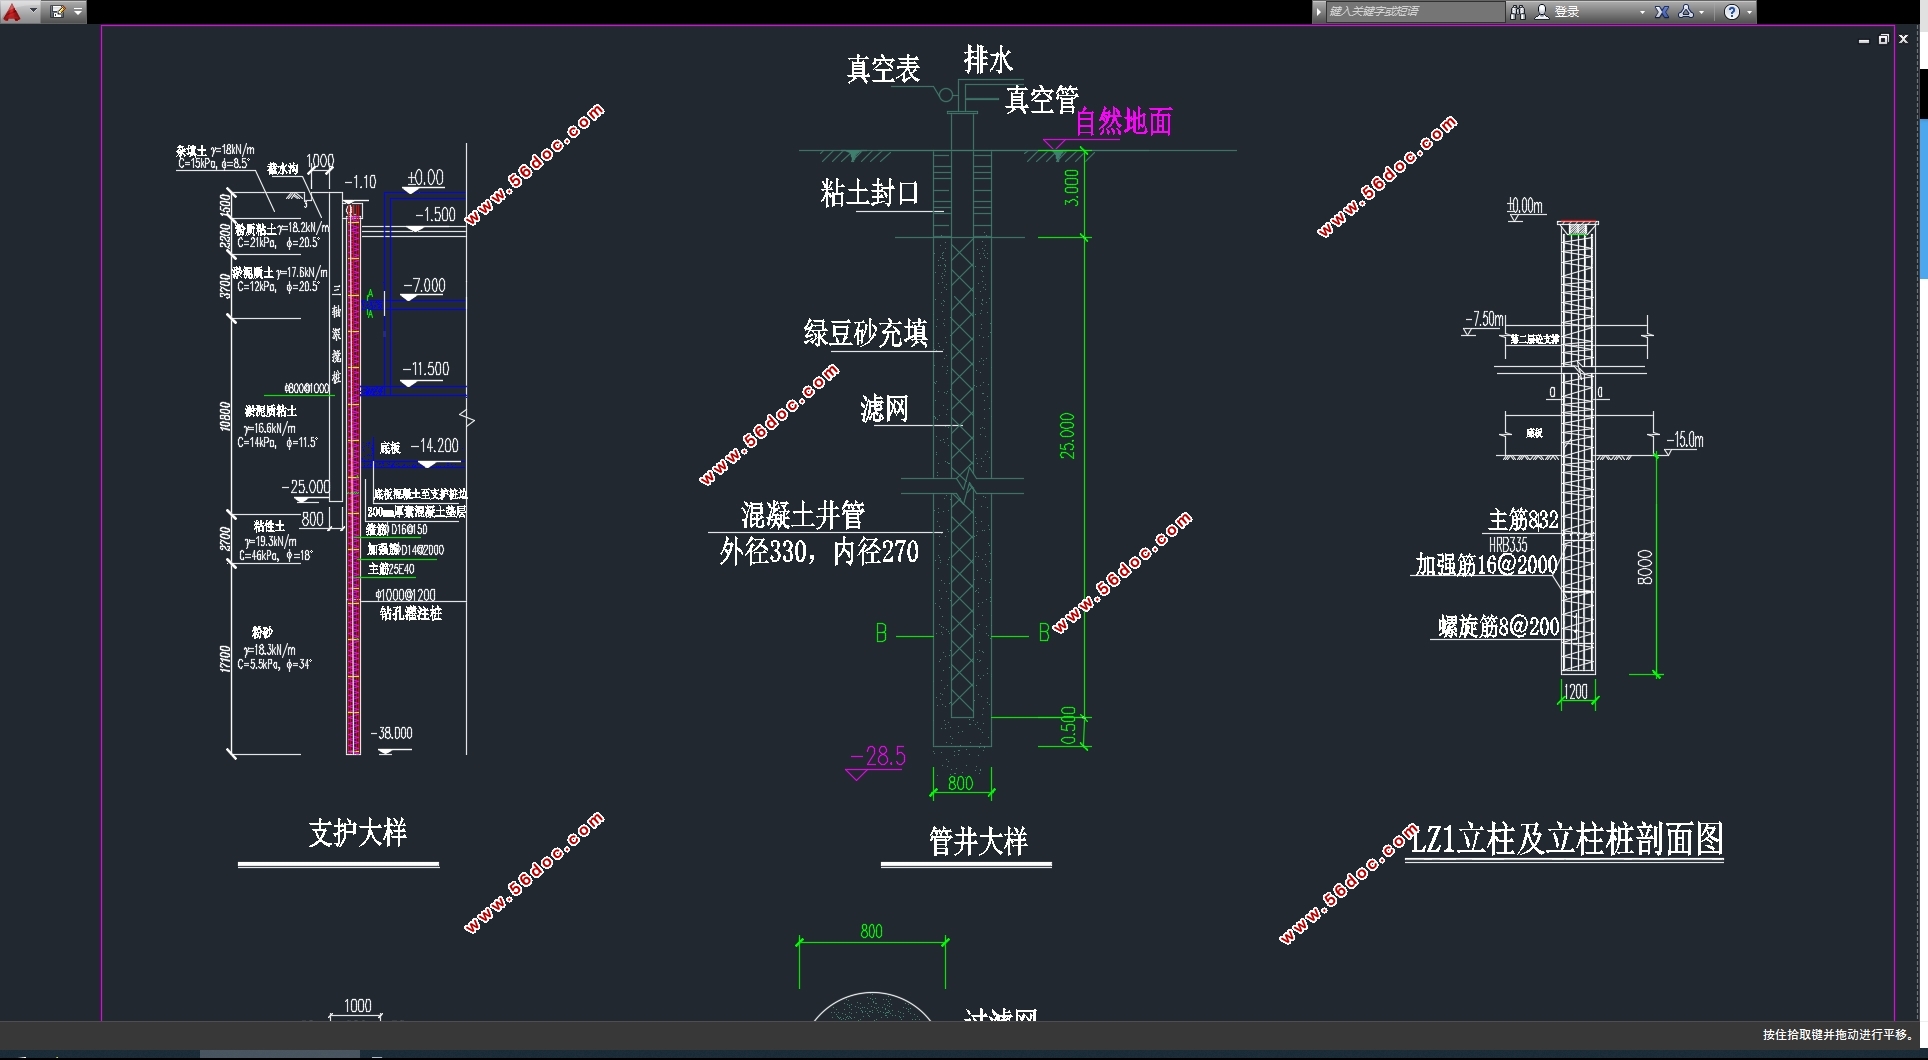Click the Autodesk 360 triangle icon
Viewport: 1928px width, 1060px height.
coord(1687,12)
